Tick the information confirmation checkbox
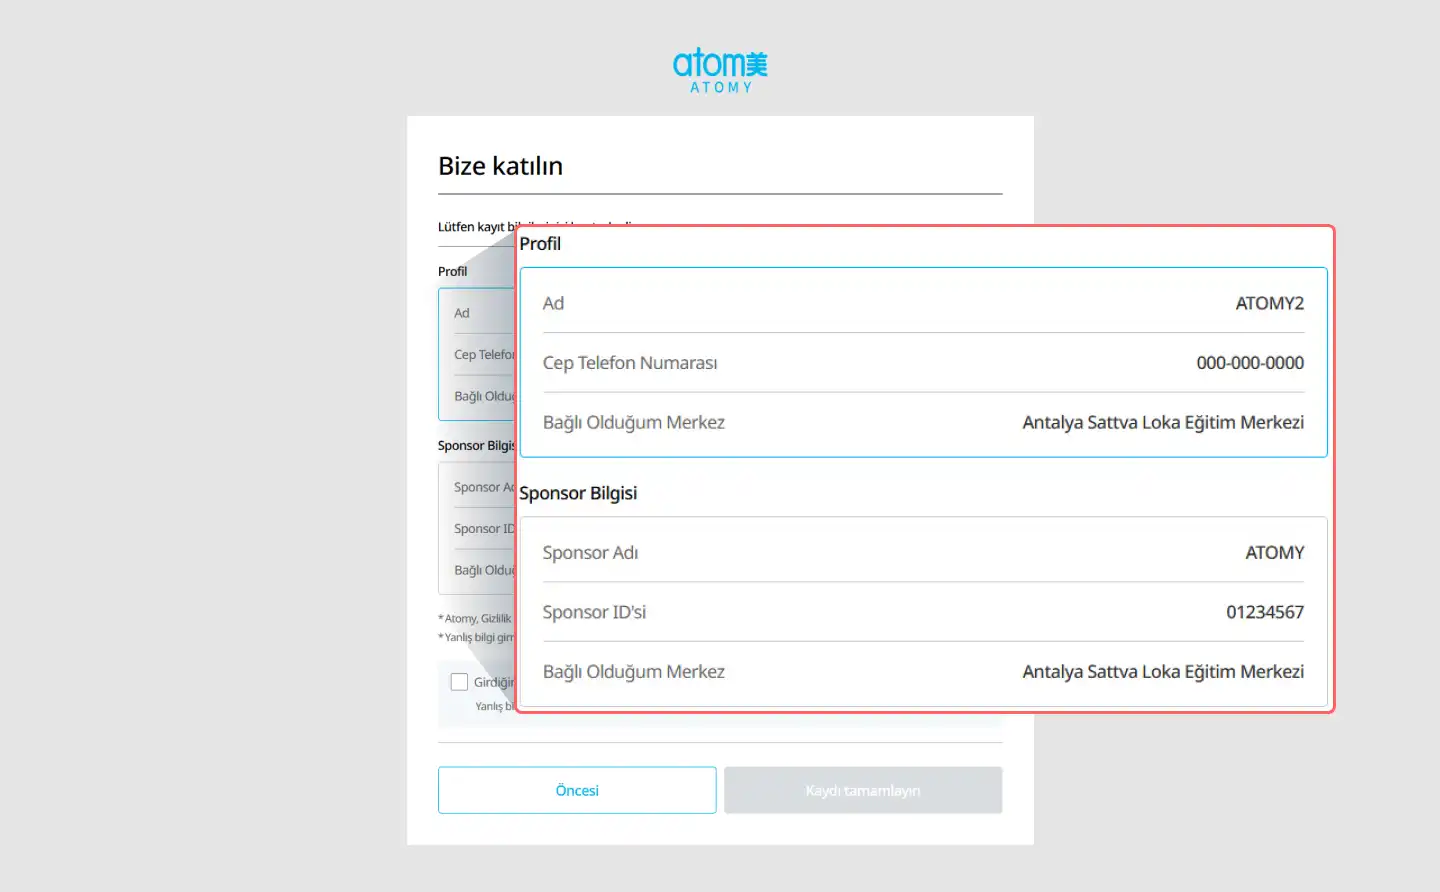The width and height of the screenshot is (1440, 892). click(x=459, y=682)
